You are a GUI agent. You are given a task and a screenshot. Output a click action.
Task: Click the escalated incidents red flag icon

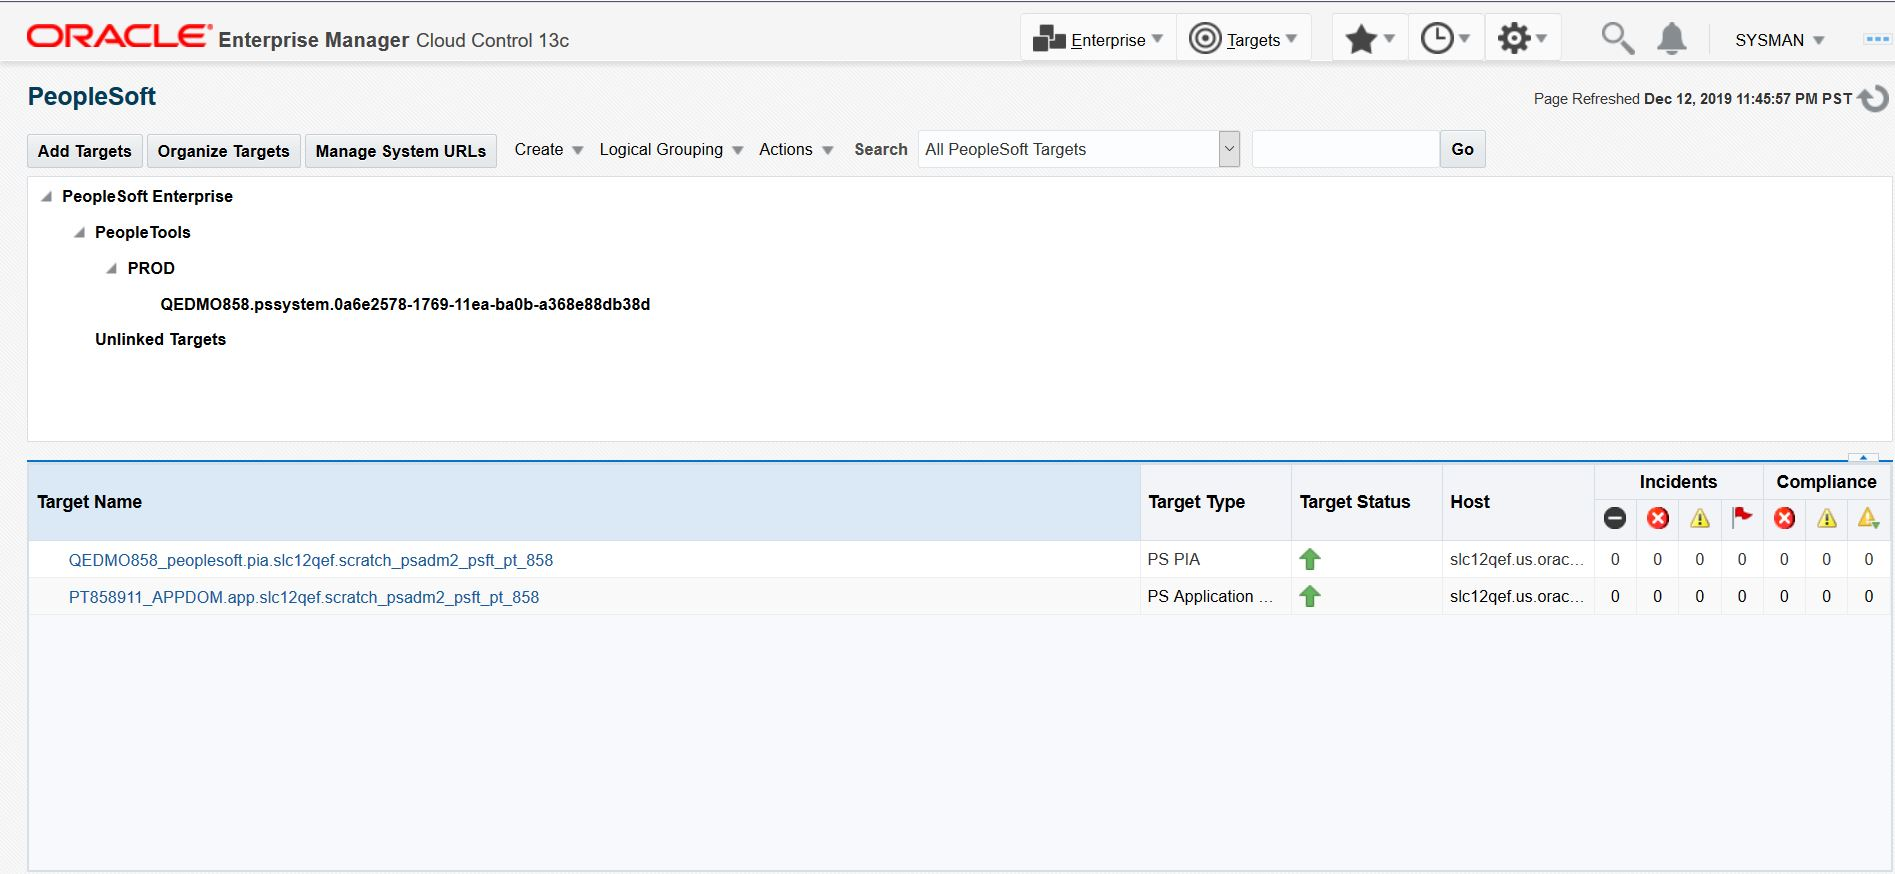pos(1742,517)
